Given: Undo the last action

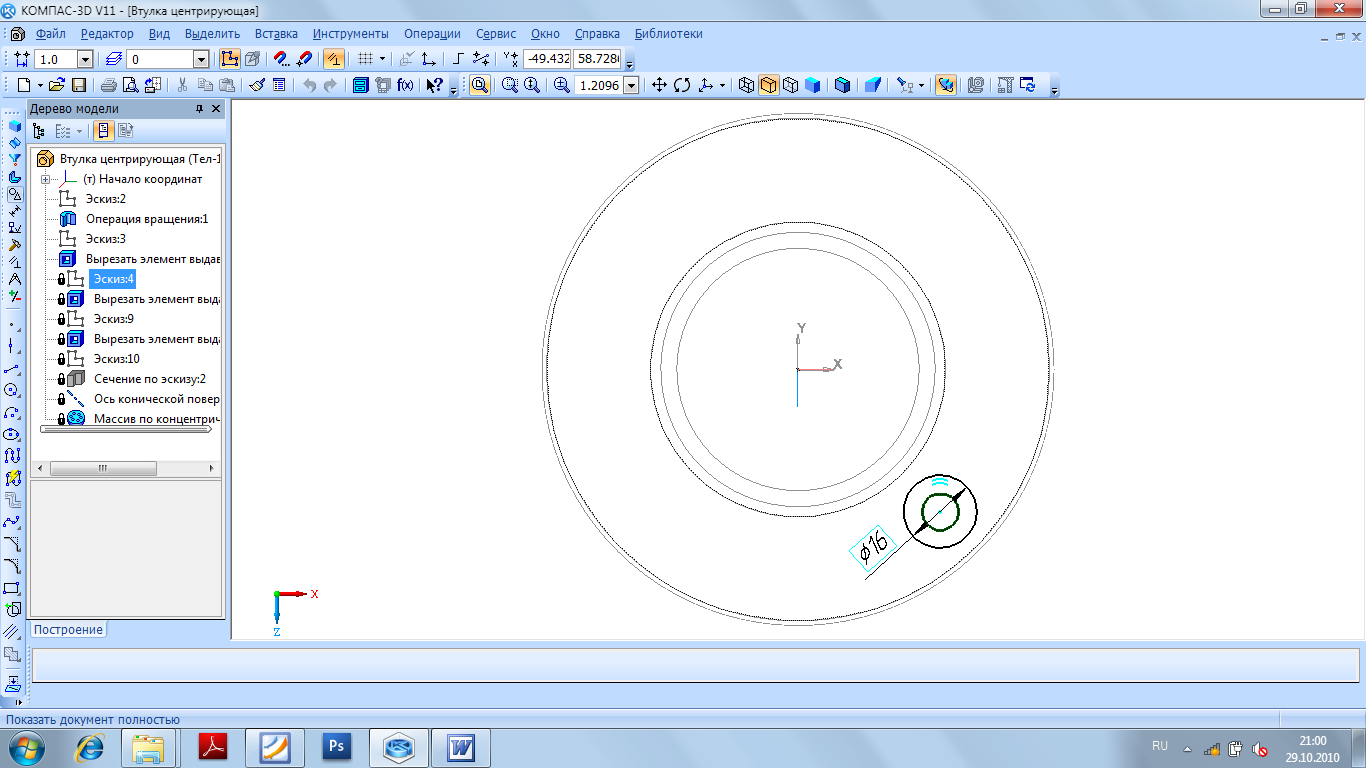Looking at the screenshot, I should click(310, 86).
